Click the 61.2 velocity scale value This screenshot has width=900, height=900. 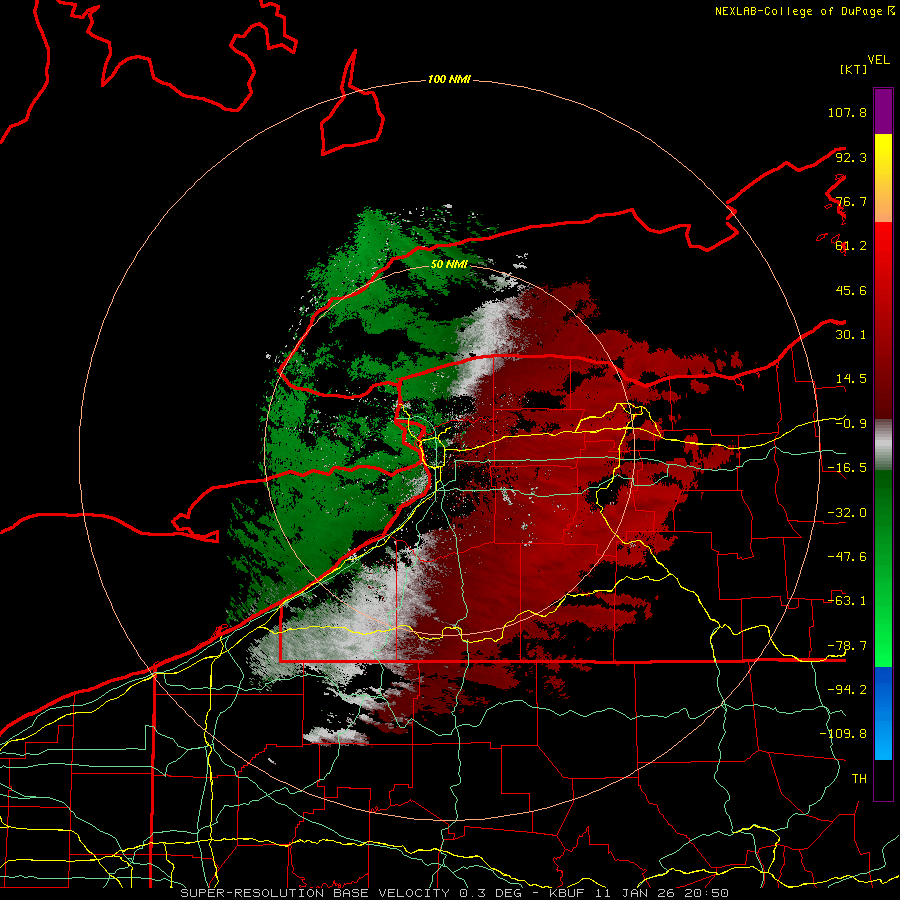[851, 246]
